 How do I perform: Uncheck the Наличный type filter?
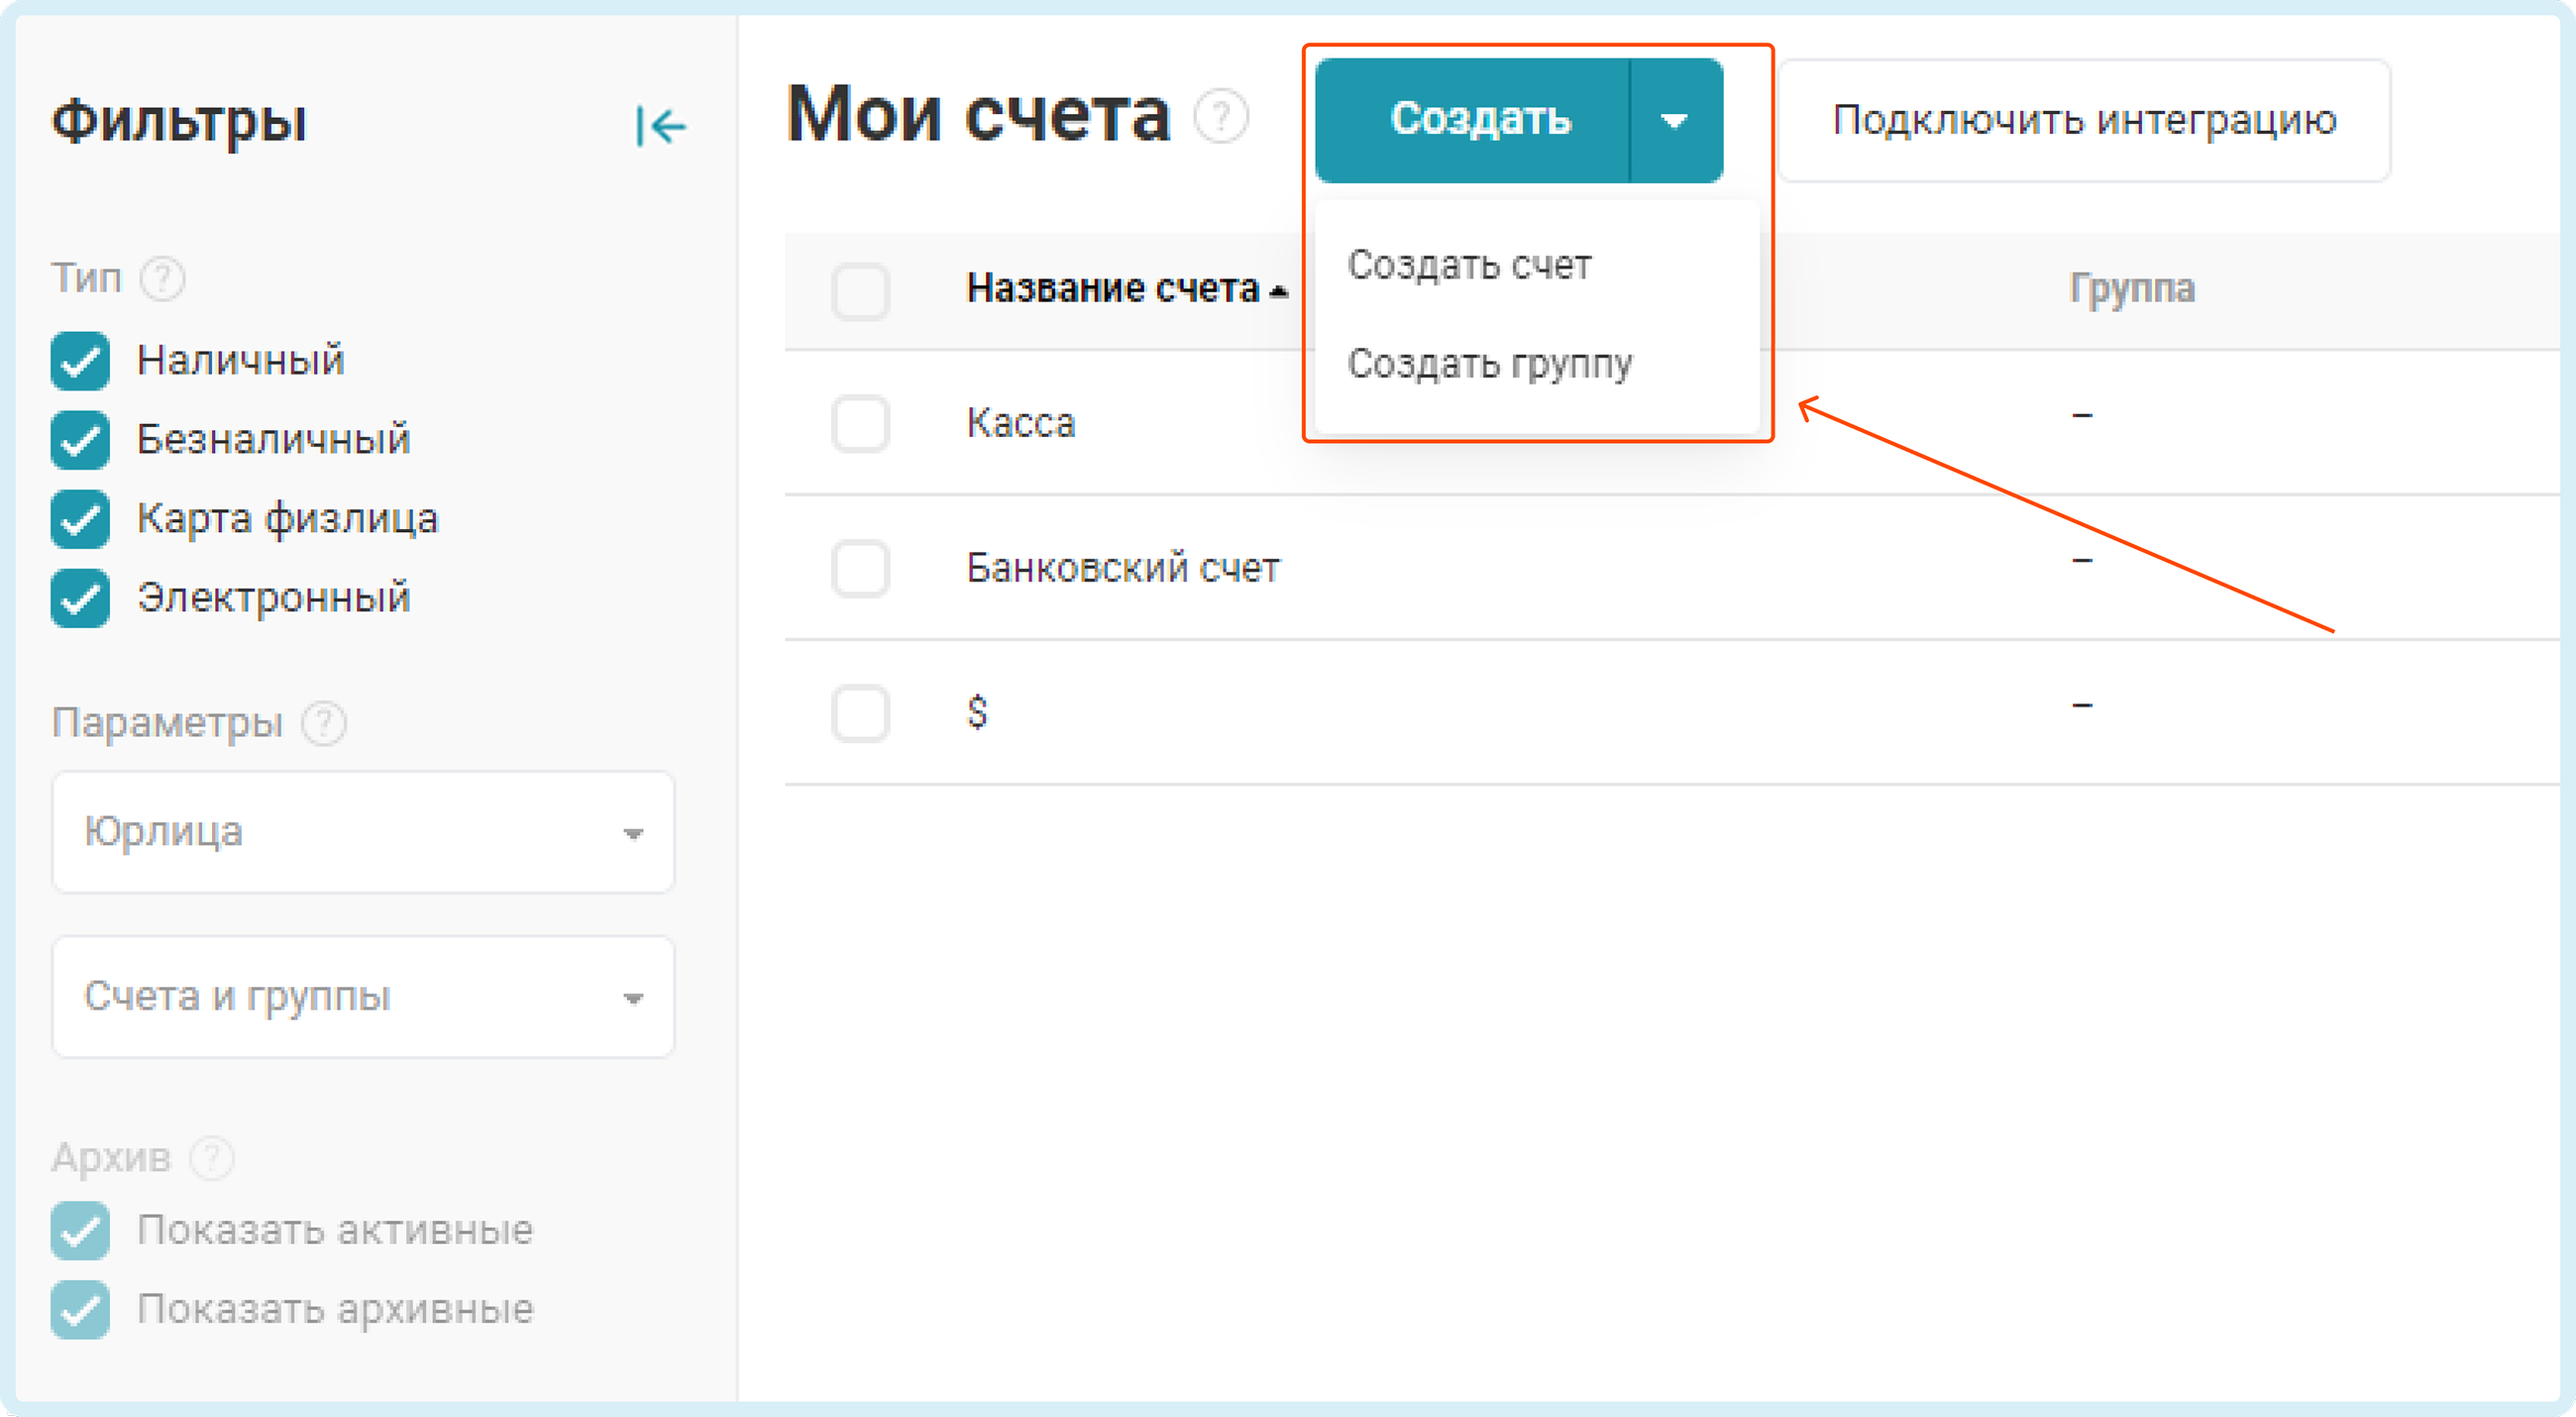81,361
